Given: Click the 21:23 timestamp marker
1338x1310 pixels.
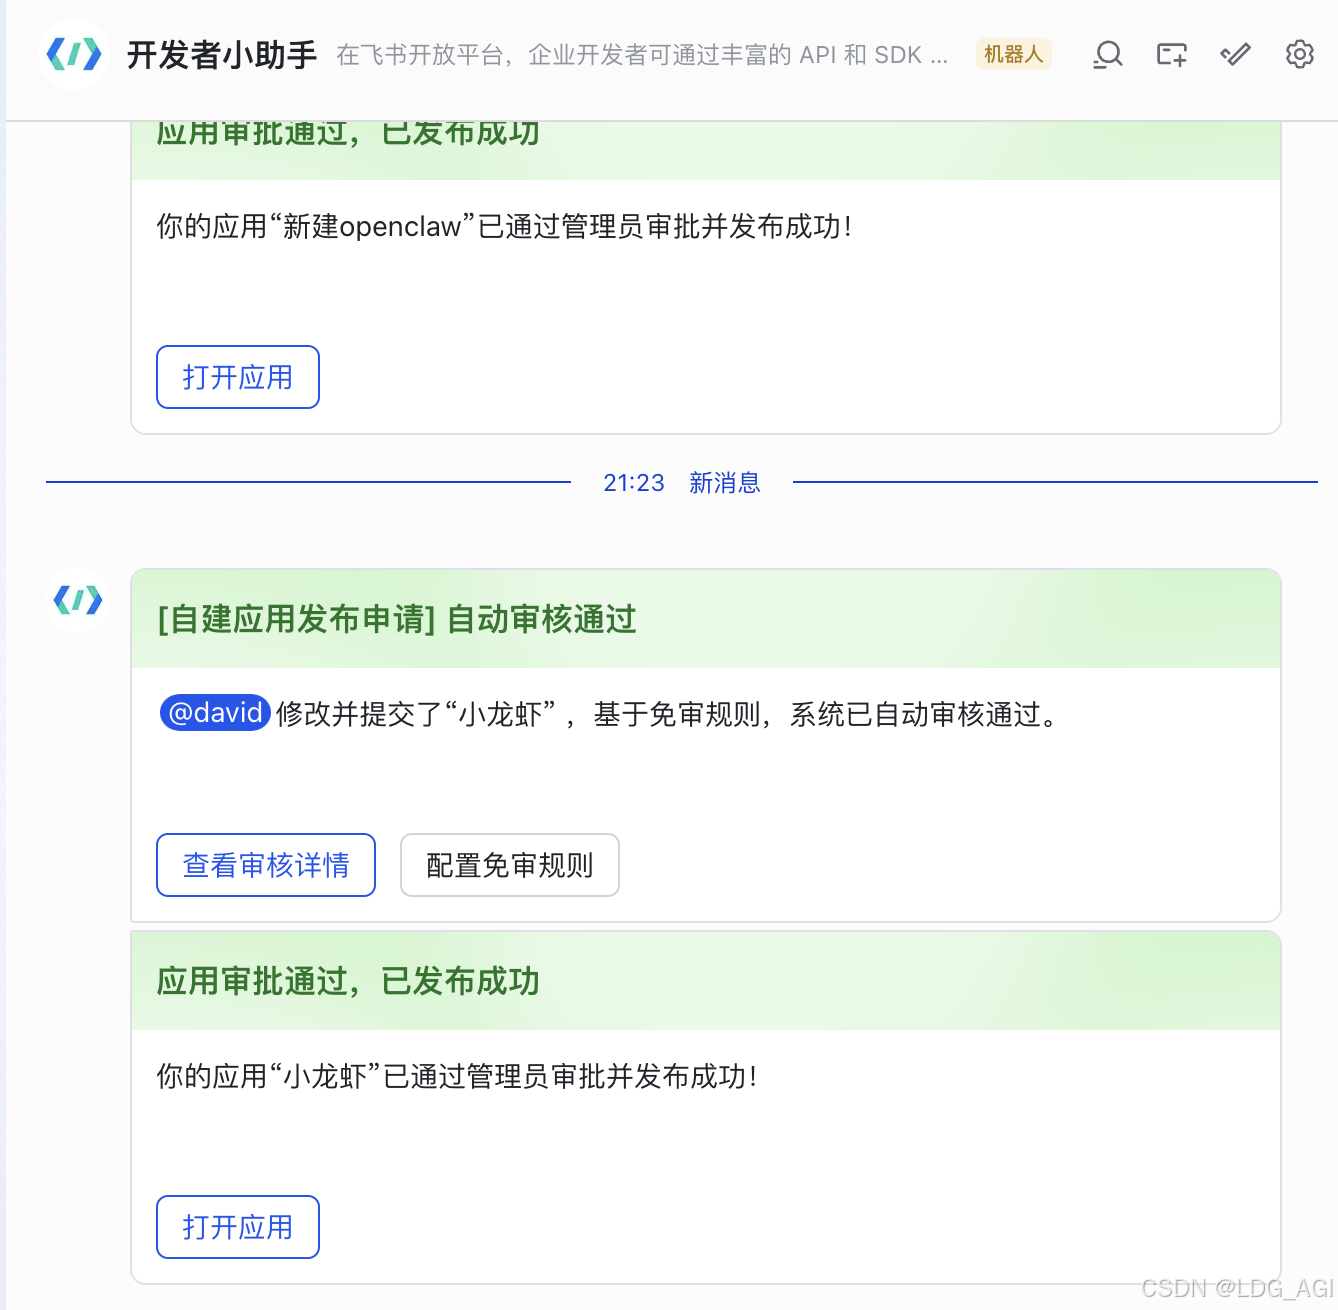Looking at the screenshot, I should (x=633, y=483).
